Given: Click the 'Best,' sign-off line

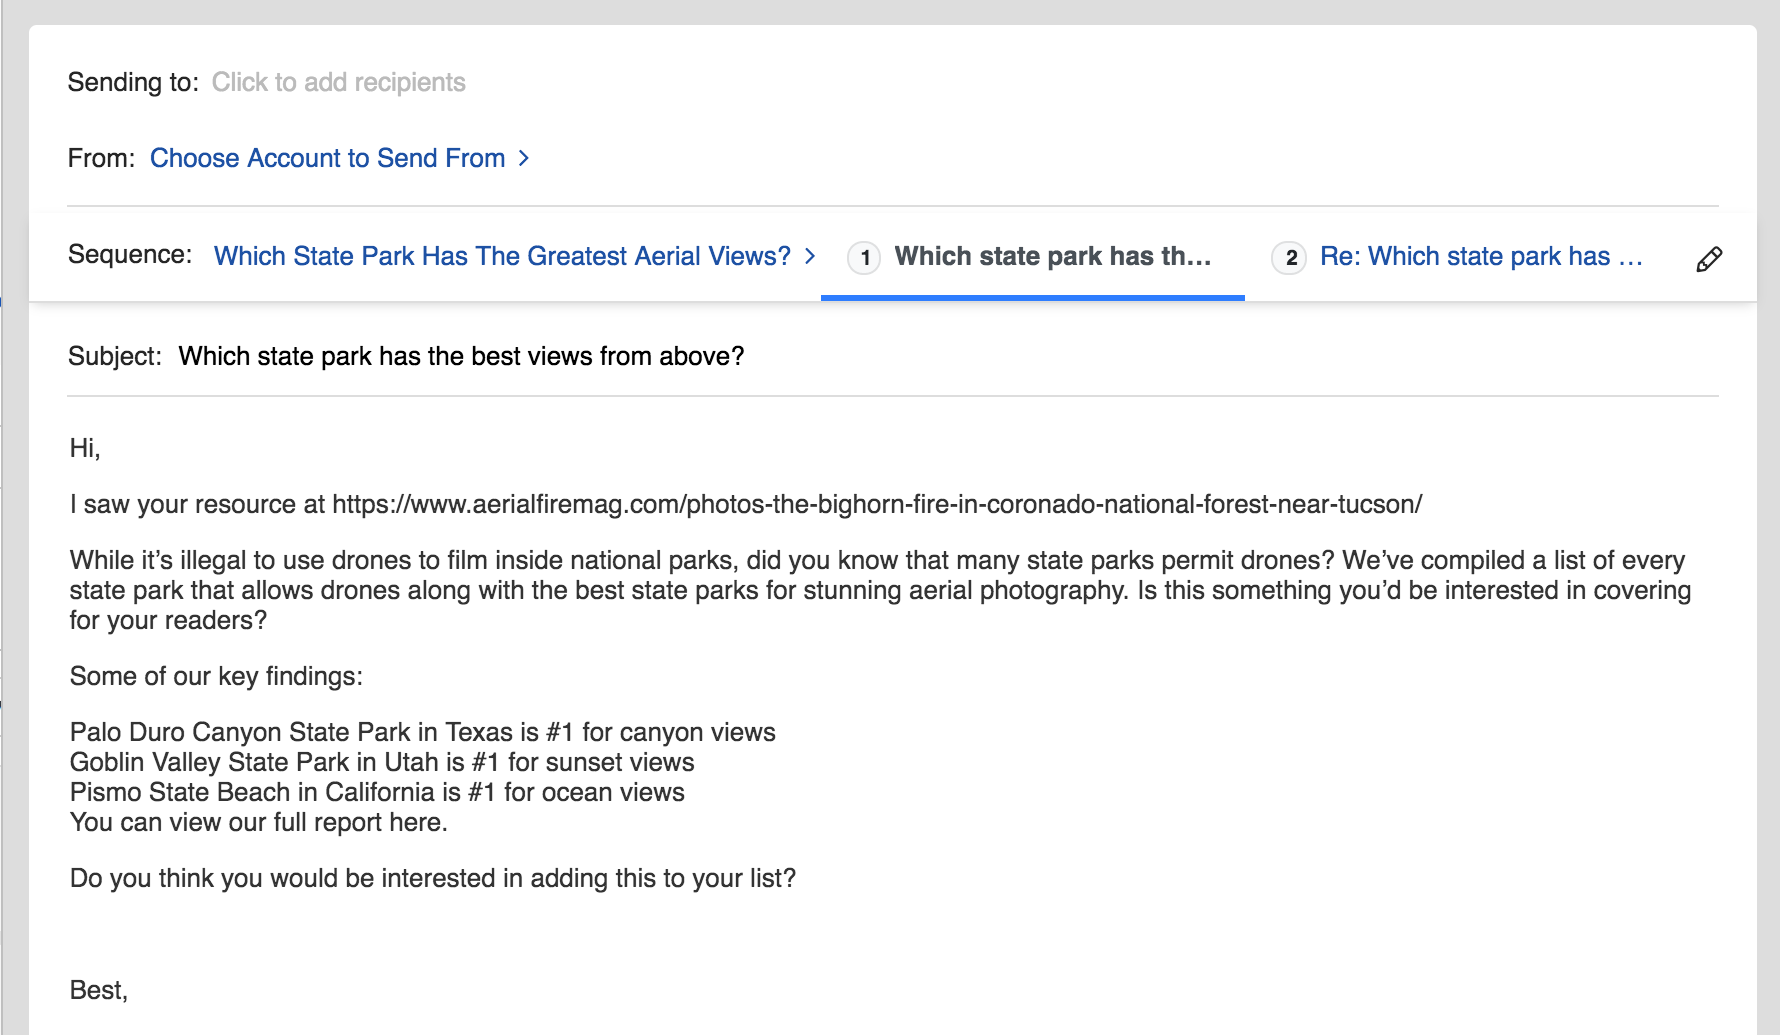Looking at the screenshot, I should coord(99,991).
